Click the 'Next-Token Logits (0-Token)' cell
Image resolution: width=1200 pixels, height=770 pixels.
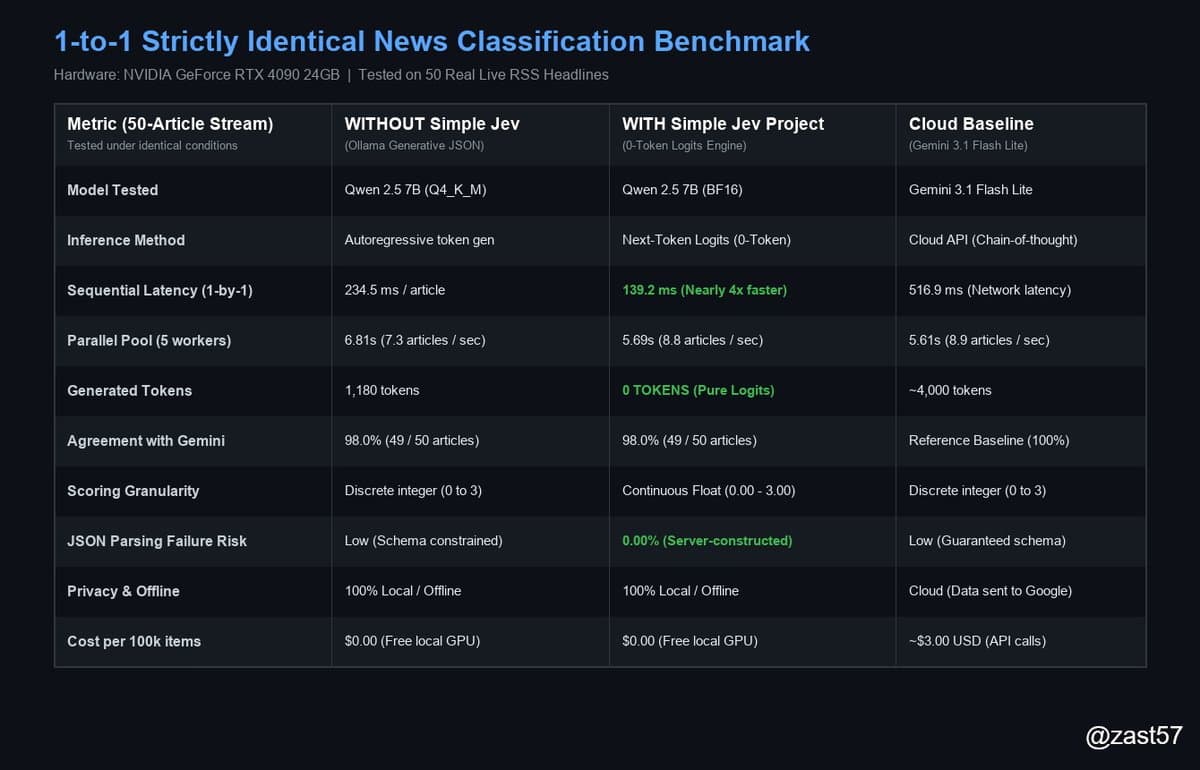706,240
